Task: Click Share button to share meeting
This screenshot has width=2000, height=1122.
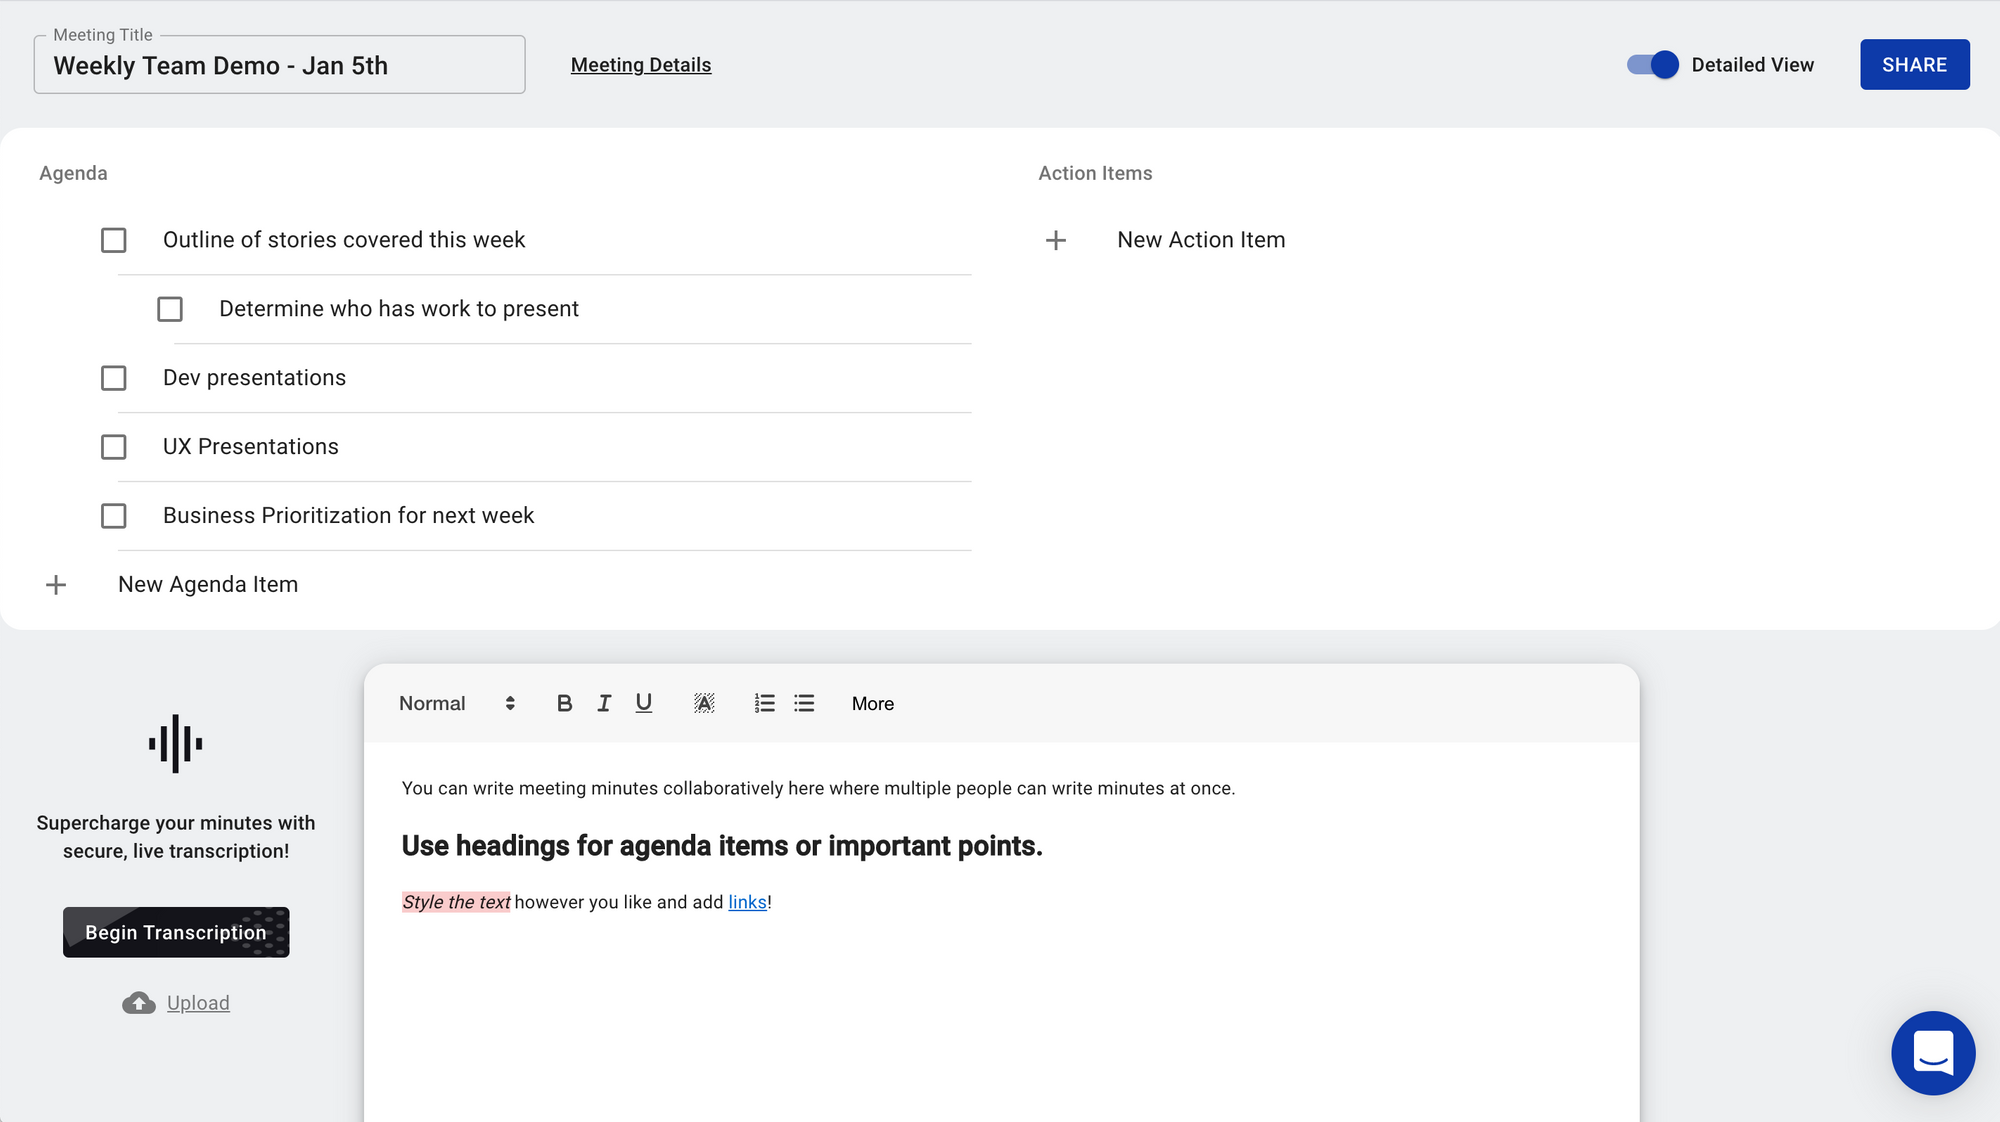Action: point(1915,63)
